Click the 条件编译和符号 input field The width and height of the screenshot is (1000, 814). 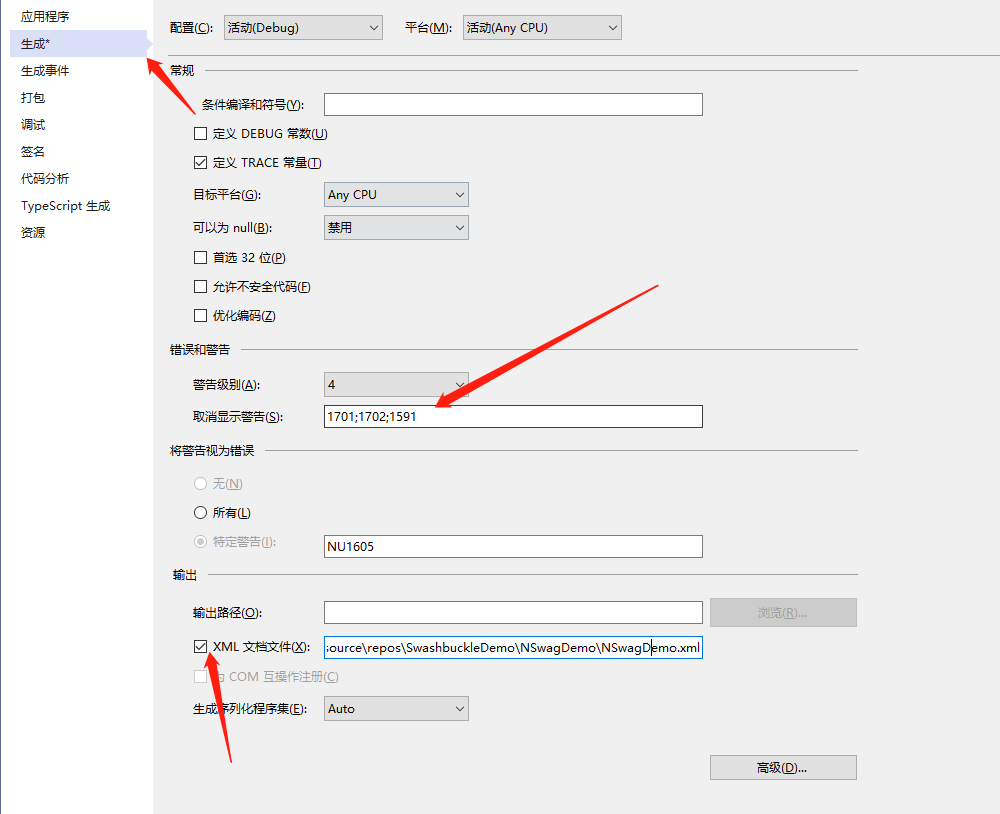point(513,105)
